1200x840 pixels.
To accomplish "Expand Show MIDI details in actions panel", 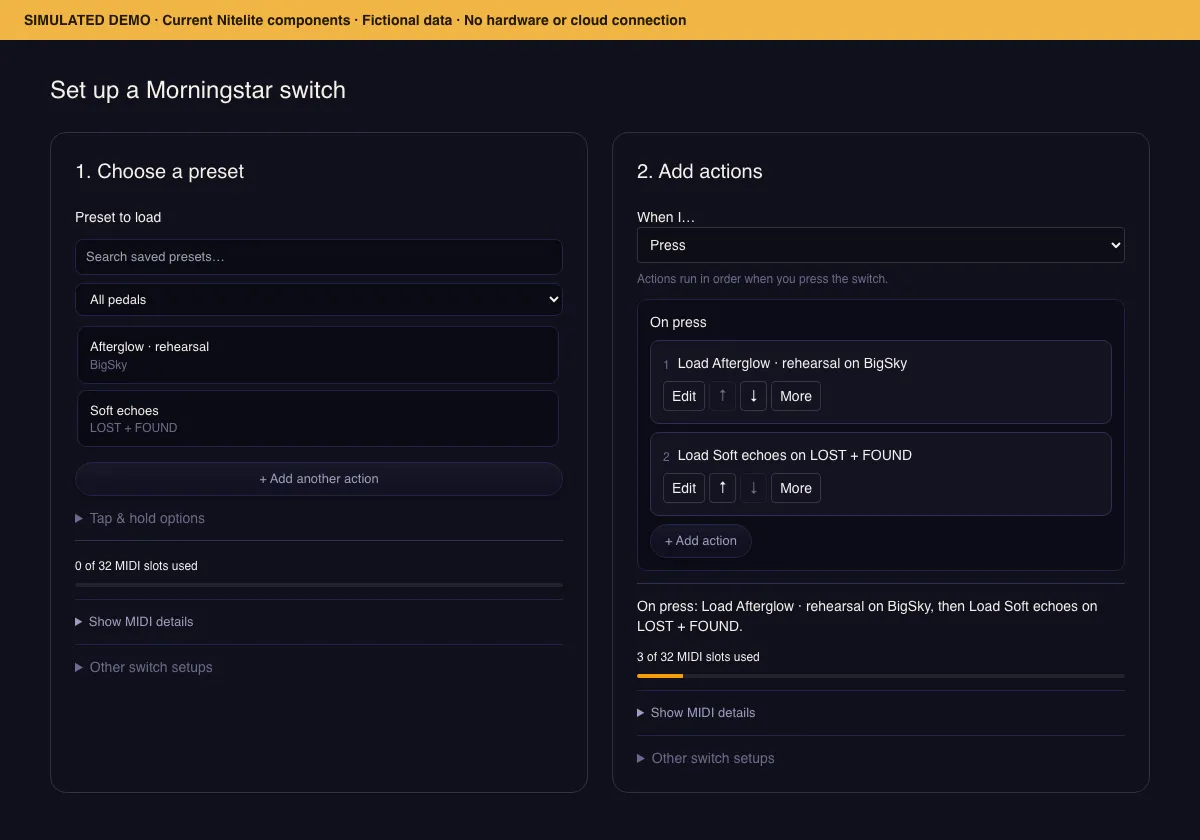I will click(696, 712).
